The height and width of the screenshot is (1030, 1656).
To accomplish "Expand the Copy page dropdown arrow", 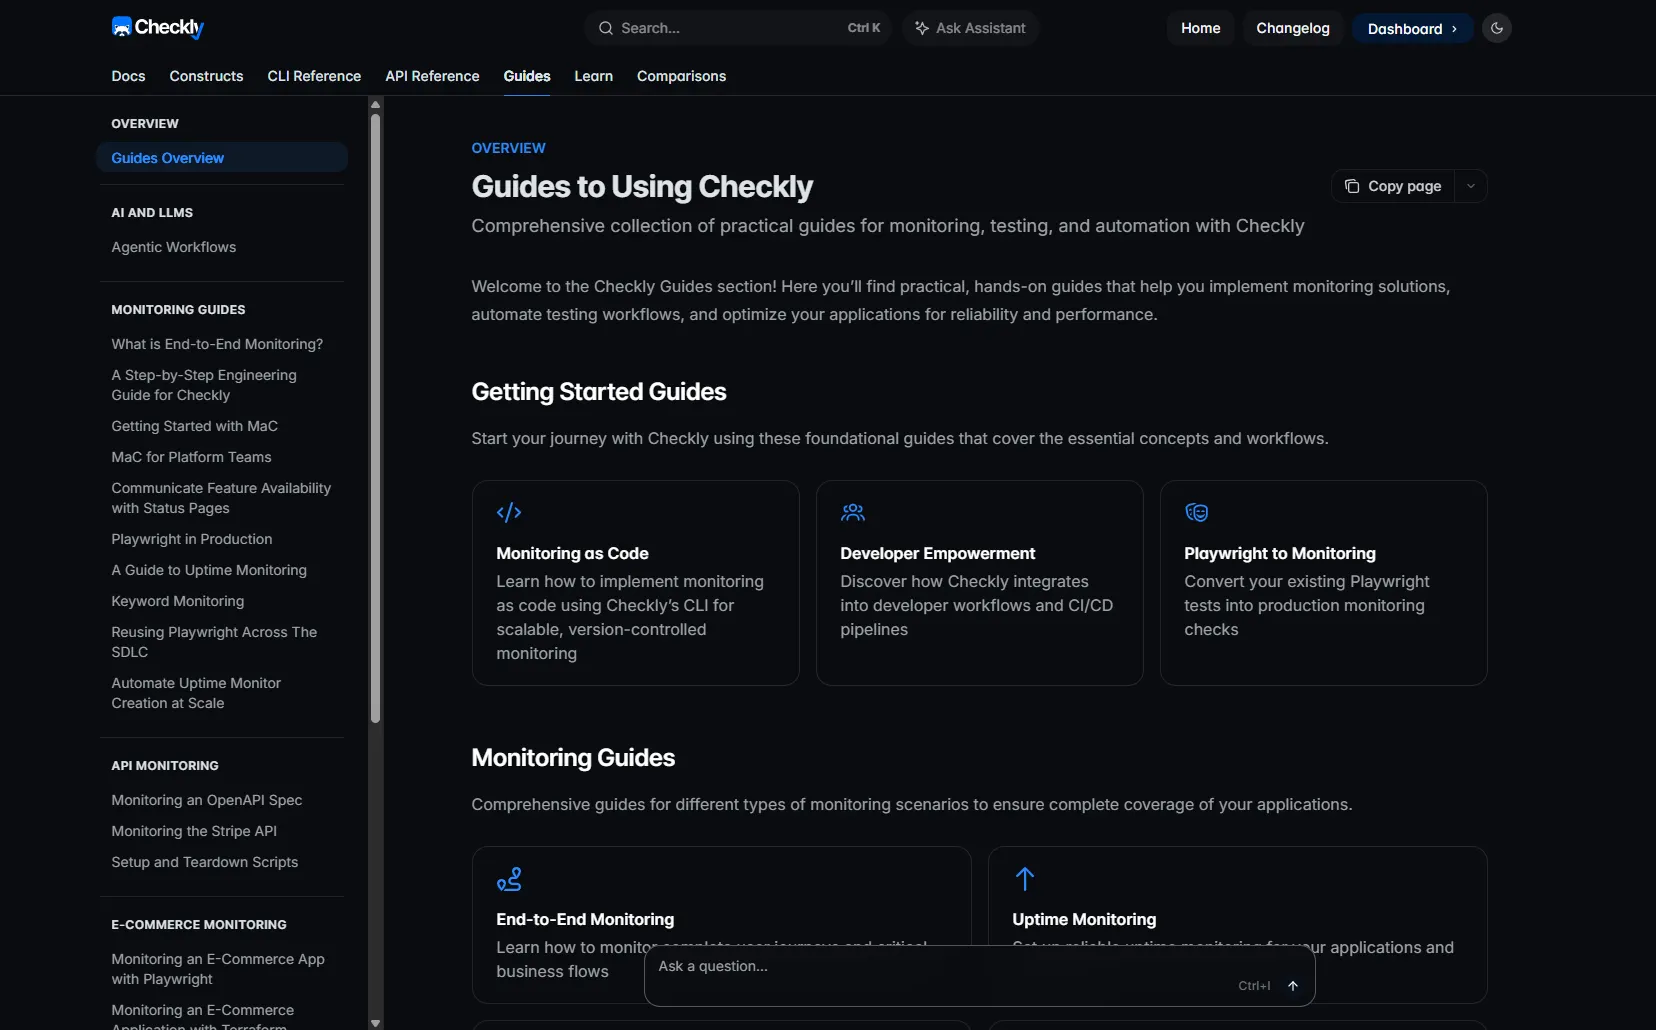I will pos(1471,186).
